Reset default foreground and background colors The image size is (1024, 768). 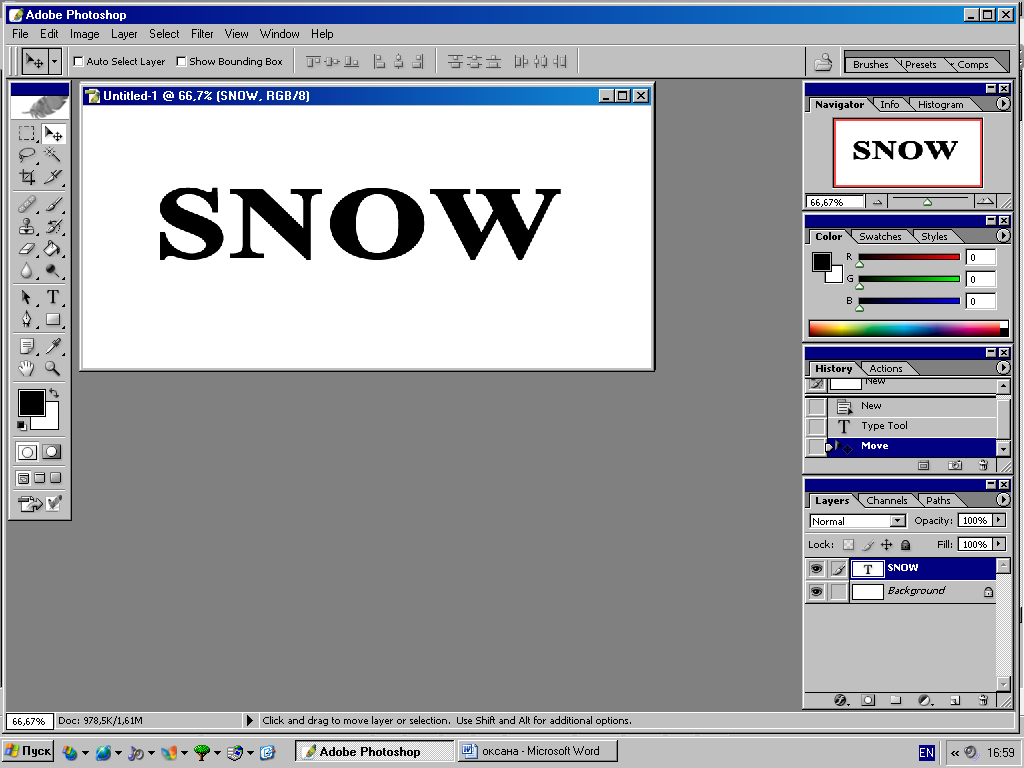(22, 425)
